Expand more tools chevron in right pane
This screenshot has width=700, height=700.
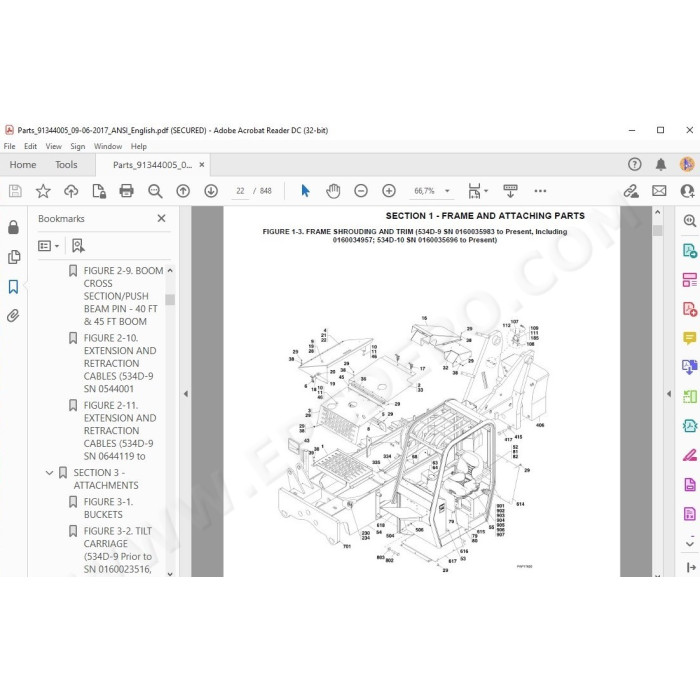coord(690,544)
